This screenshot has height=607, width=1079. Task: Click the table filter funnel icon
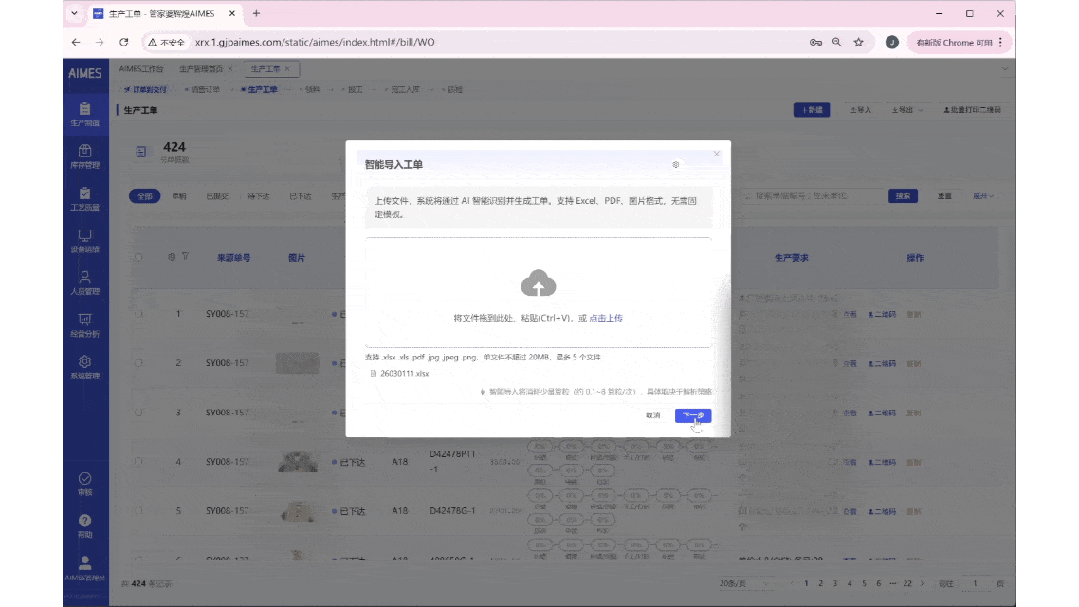click(x=185, y=257)
